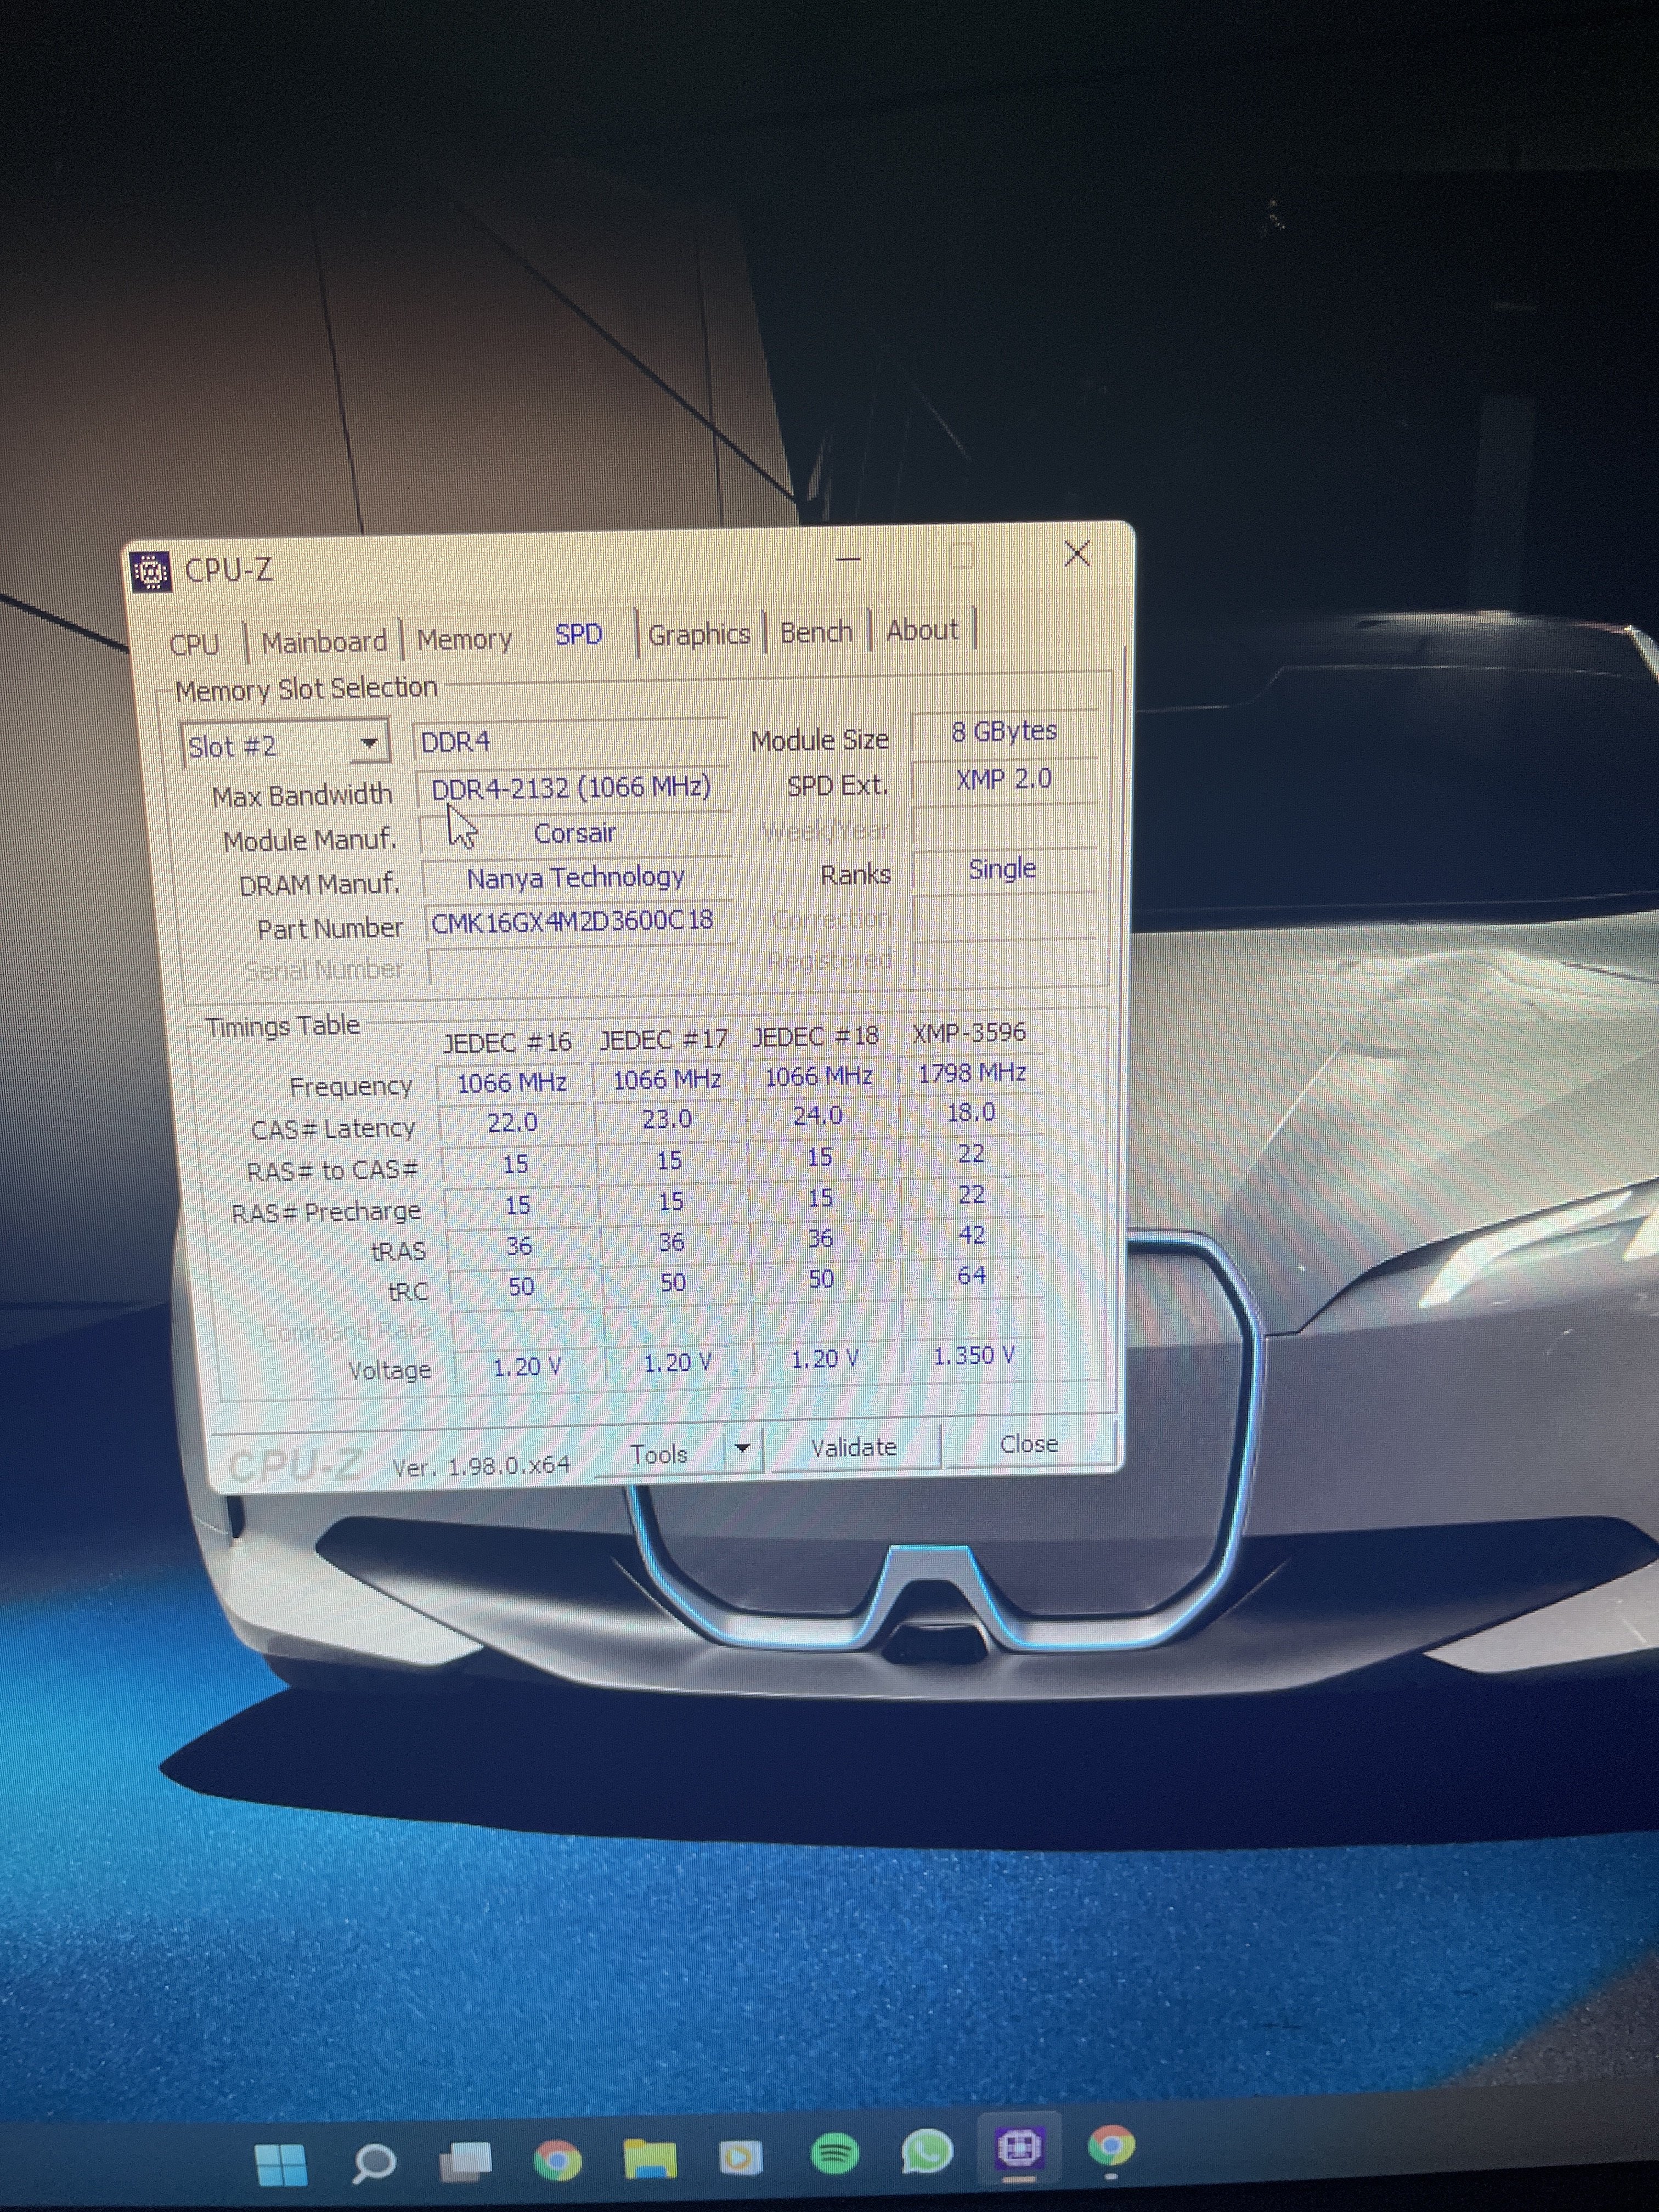Click the Validate button

point(853,1447)
